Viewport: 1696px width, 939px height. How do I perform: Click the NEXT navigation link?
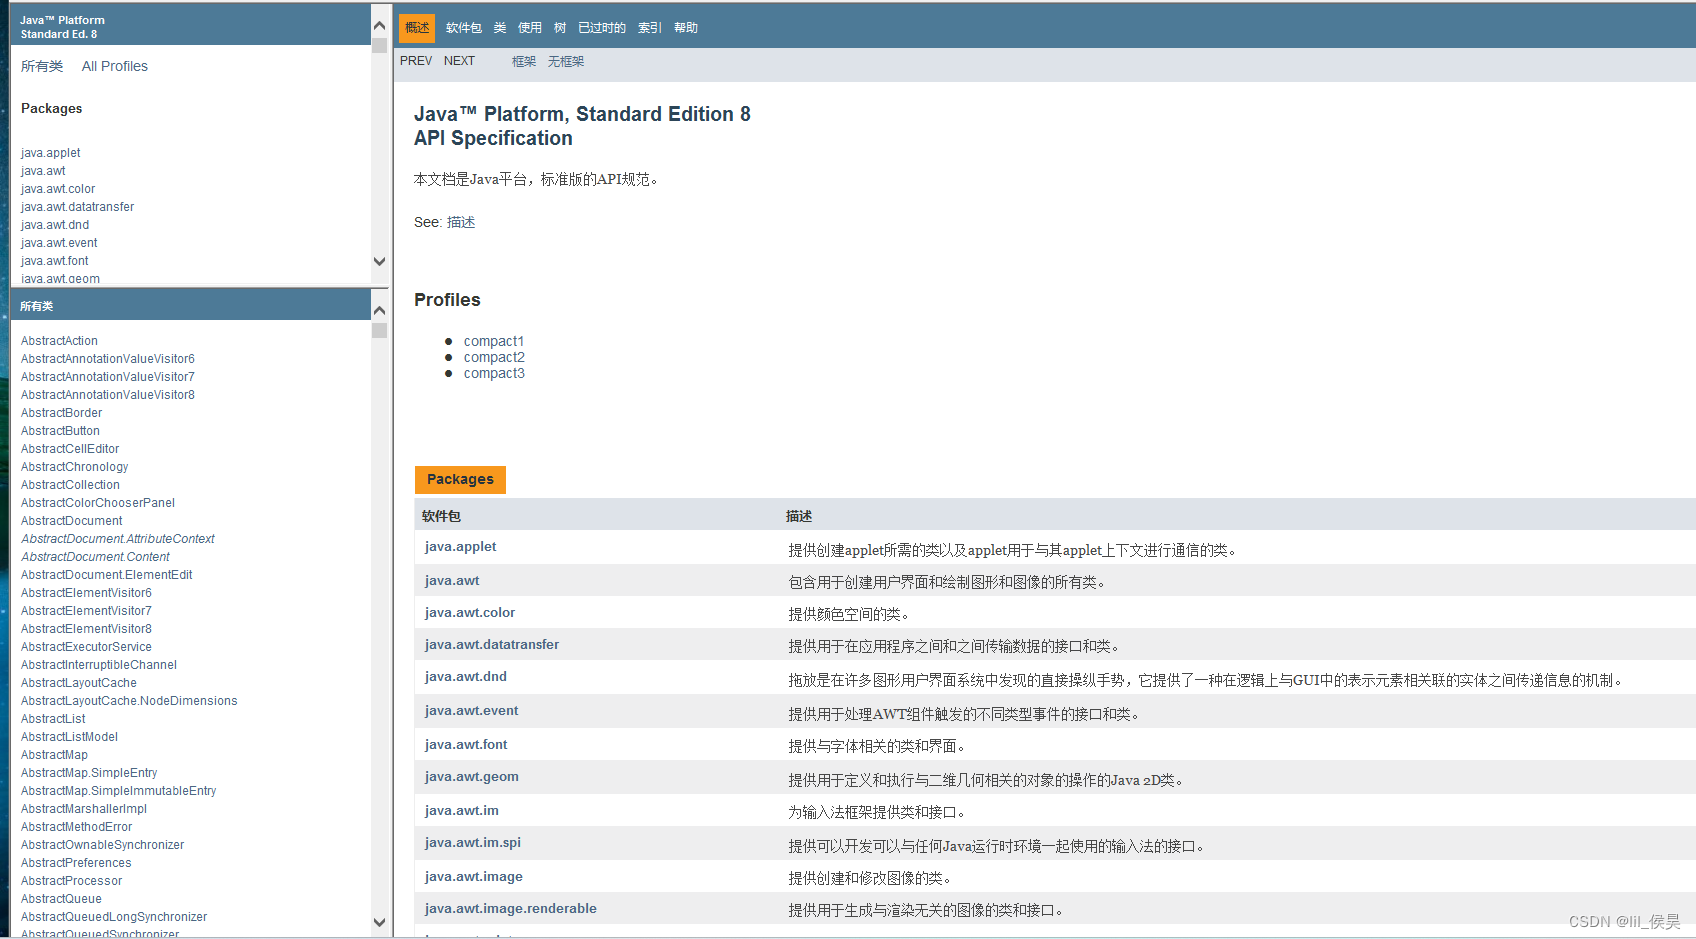pos(459,60)
